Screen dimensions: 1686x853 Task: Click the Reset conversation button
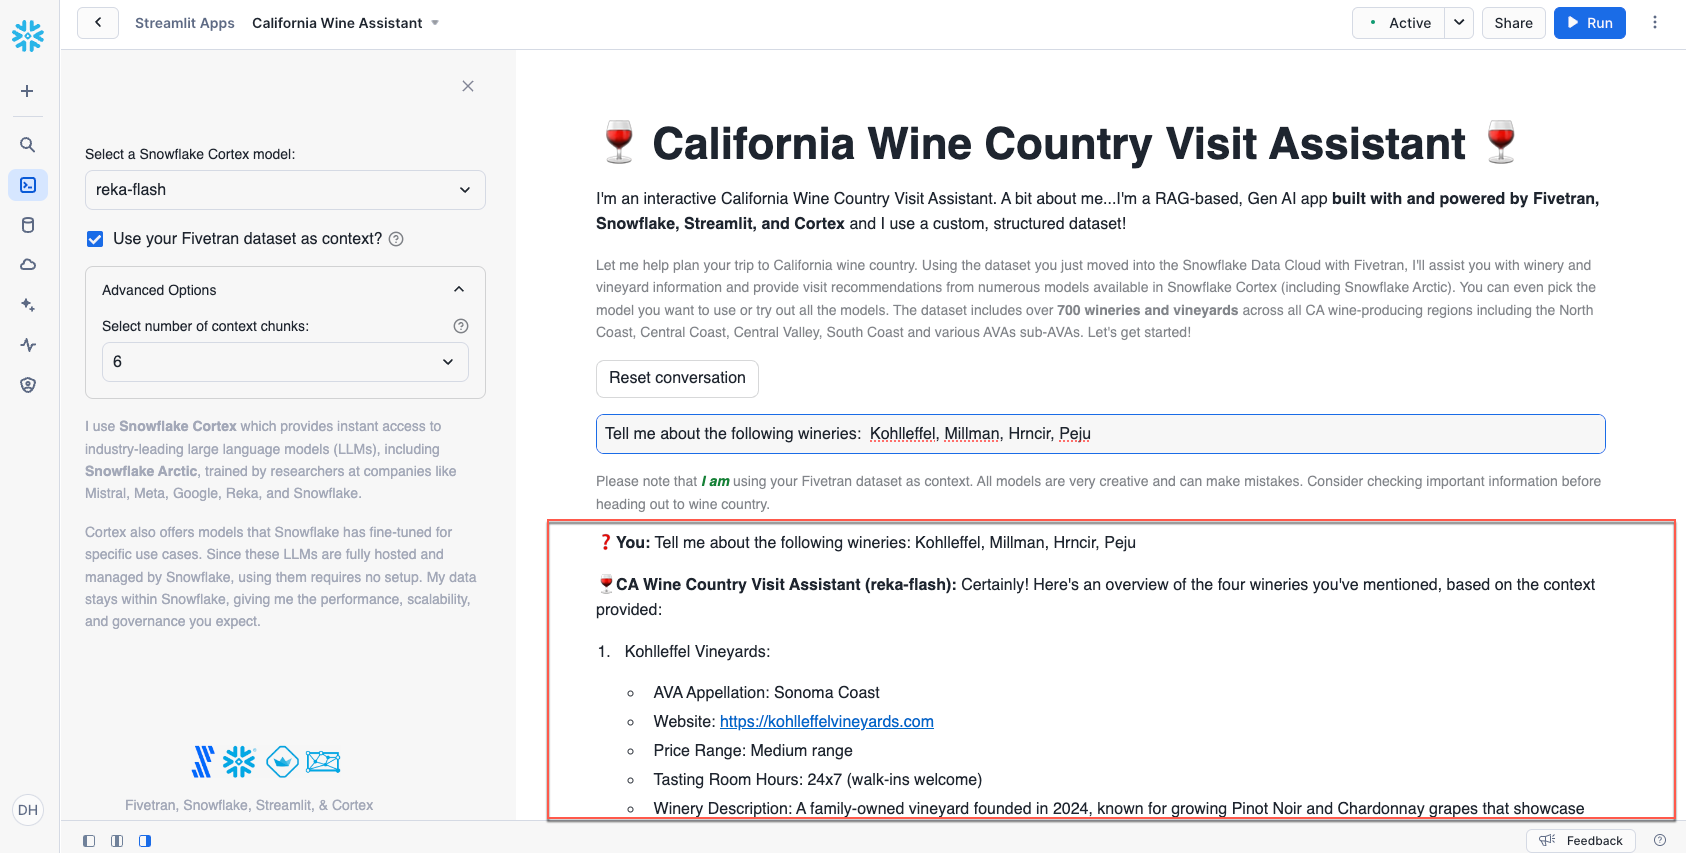[677, 378]
